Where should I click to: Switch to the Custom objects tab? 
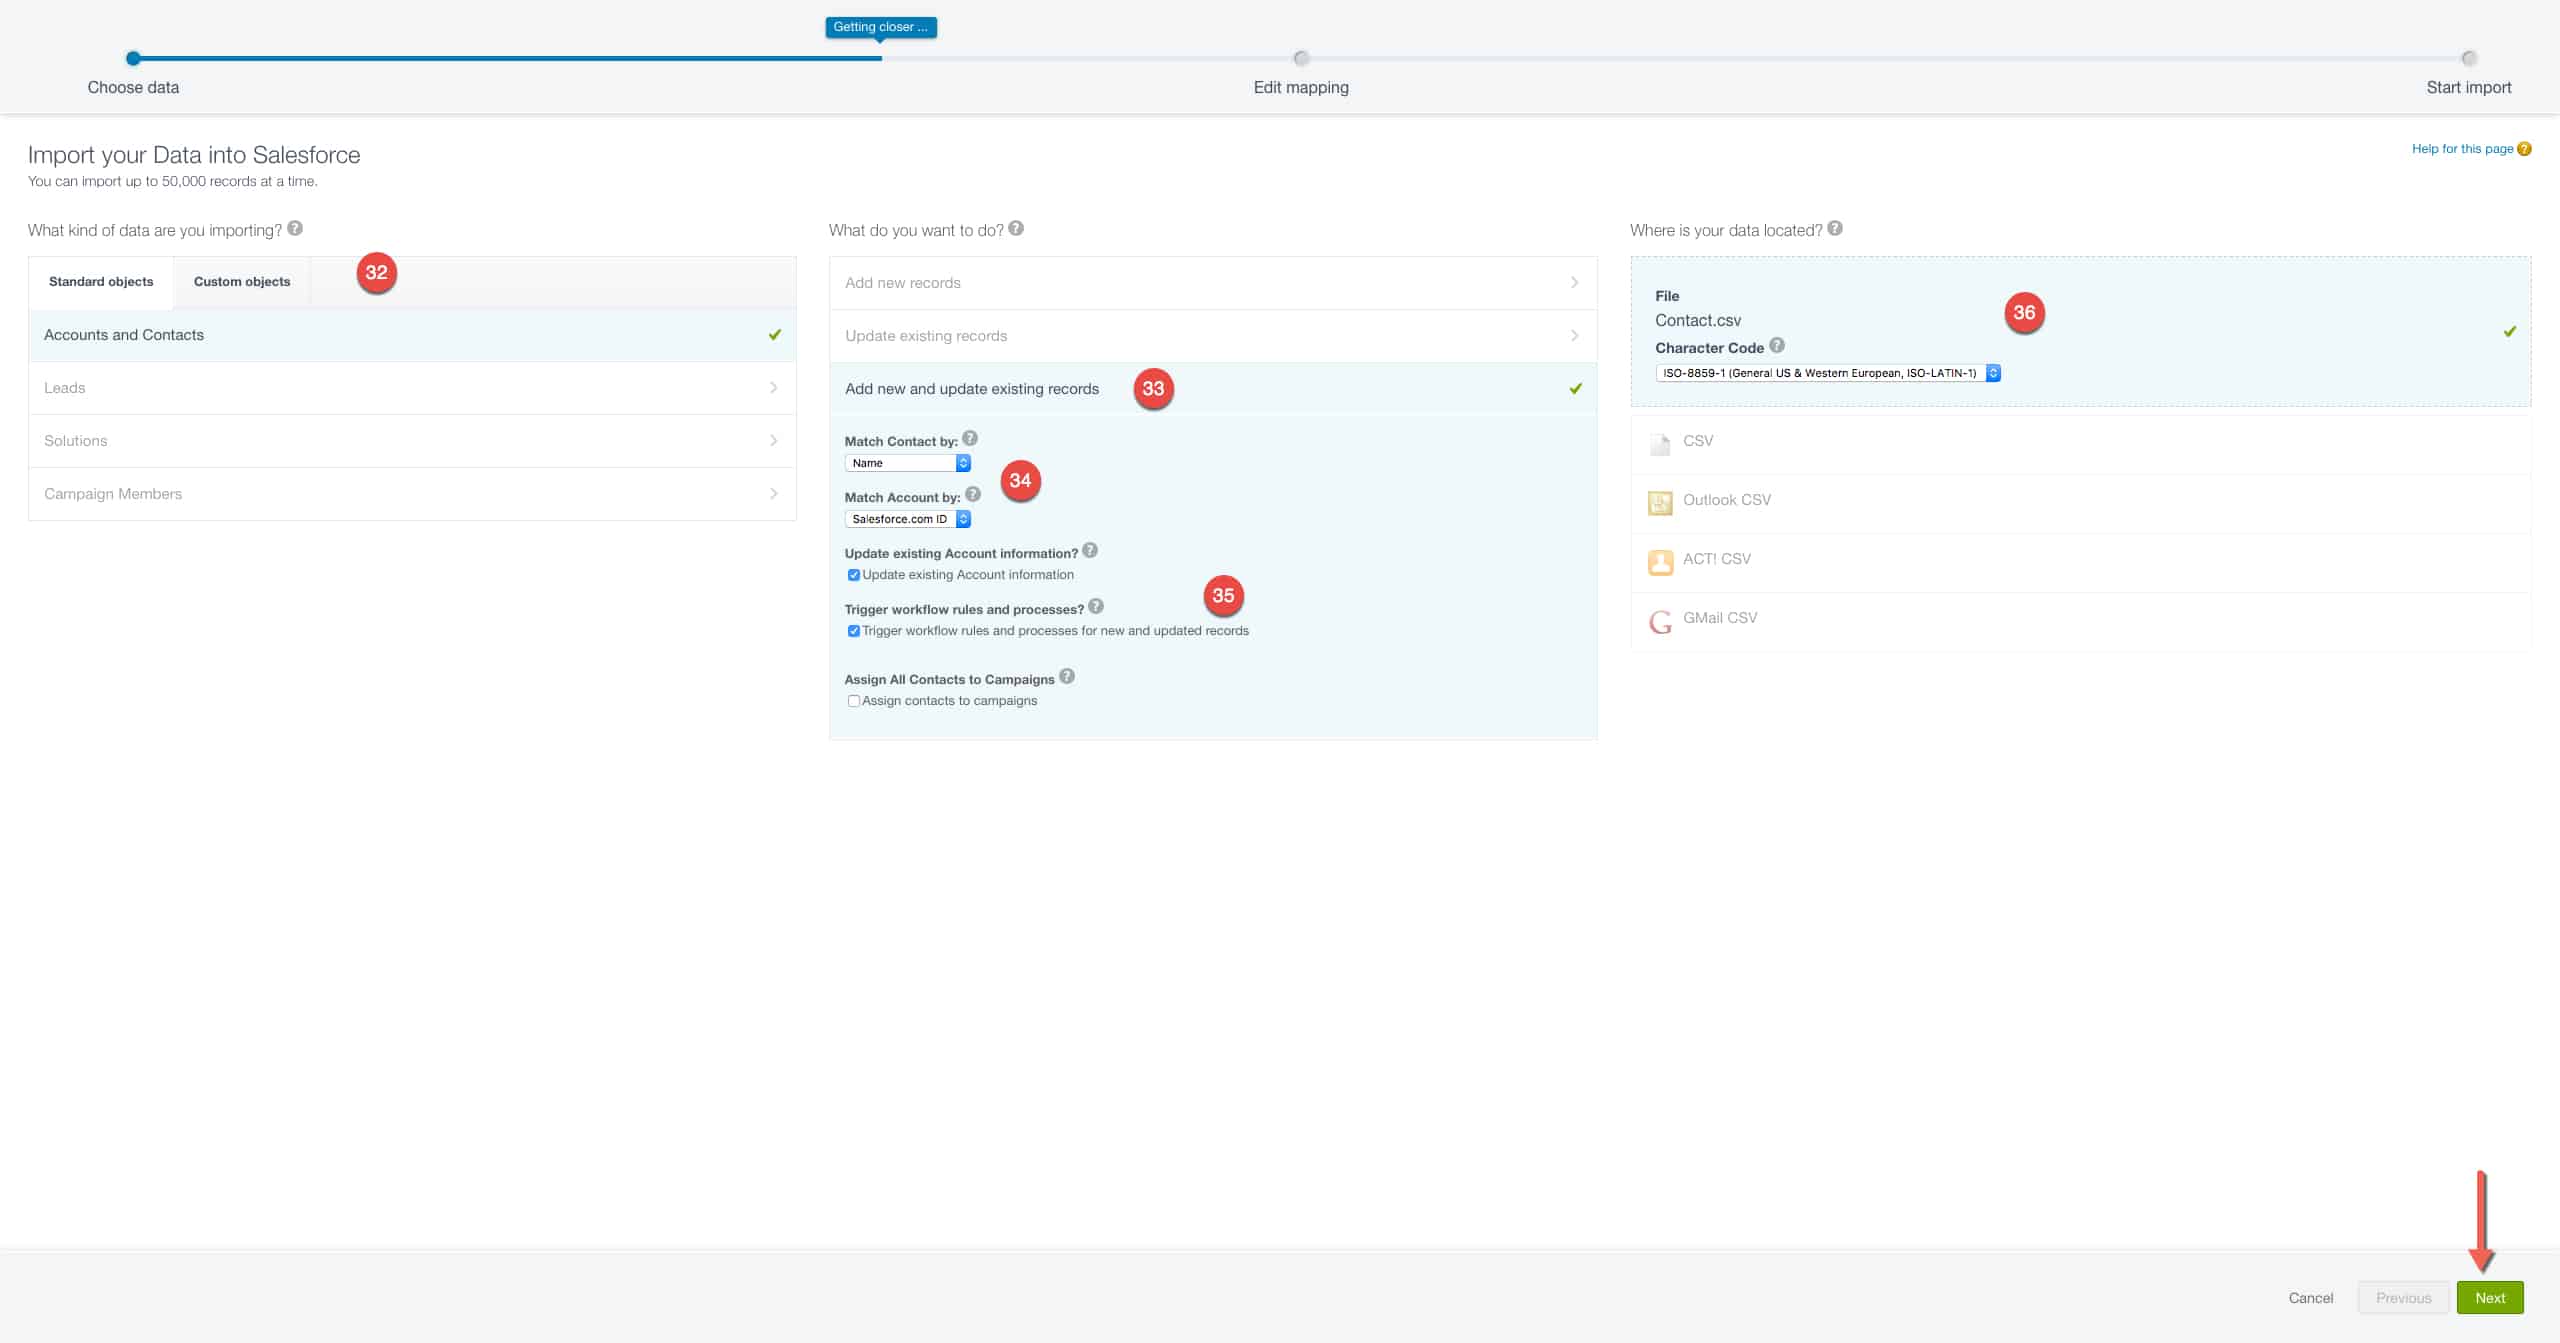[x=242, y=282]
